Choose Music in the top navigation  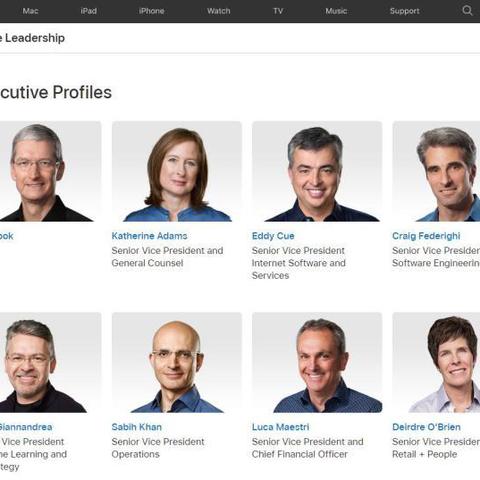click(336, 11)
